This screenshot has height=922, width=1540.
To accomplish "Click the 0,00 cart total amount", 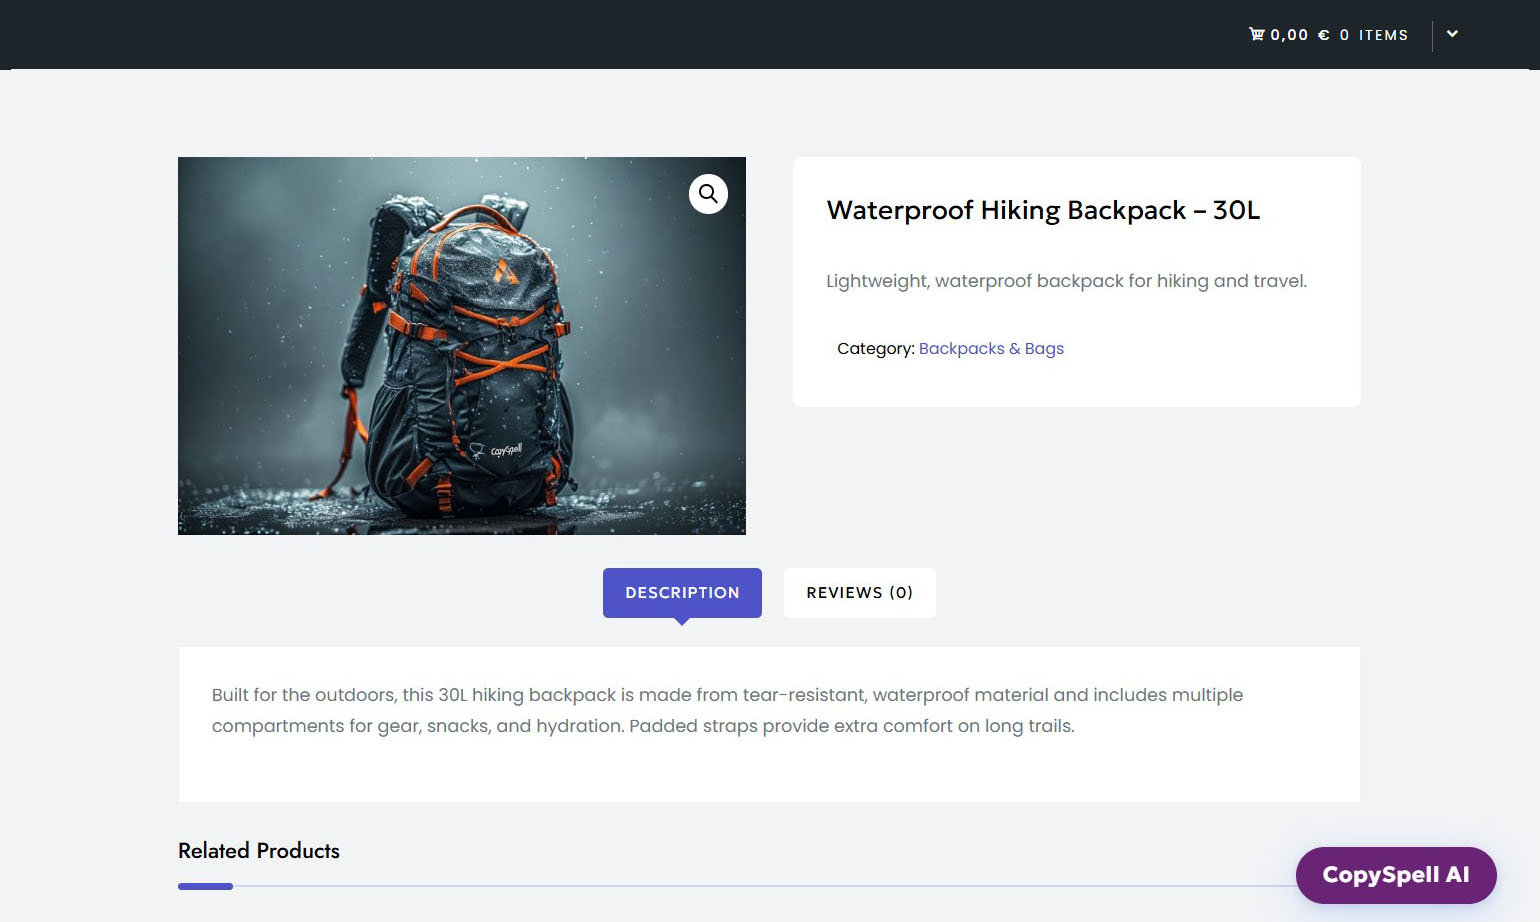I will click(x=1289, y=35).
